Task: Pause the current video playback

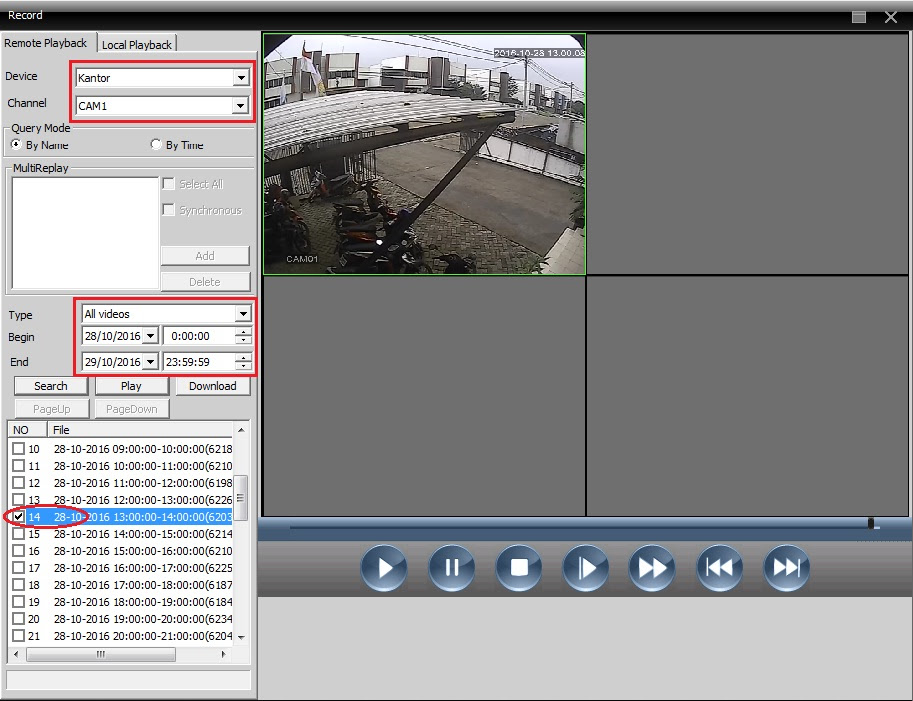Action: click(451, 567)
